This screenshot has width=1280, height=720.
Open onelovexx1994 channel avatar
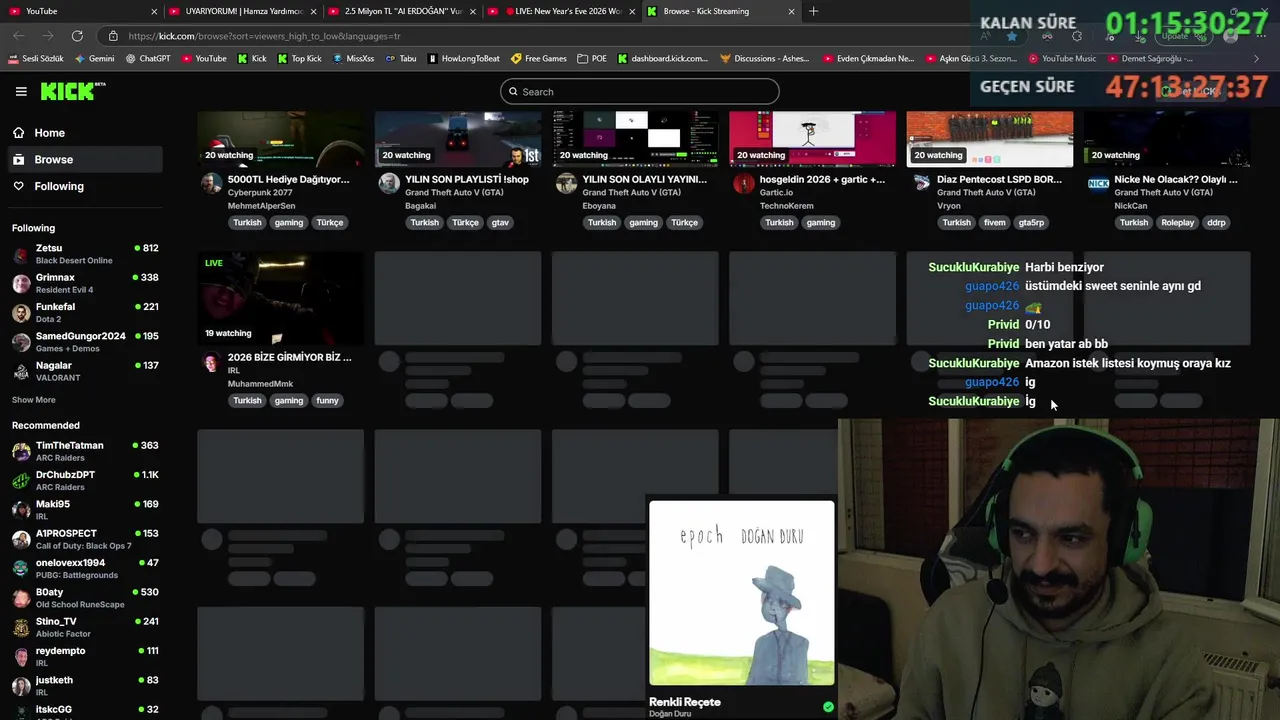[21, 569]
